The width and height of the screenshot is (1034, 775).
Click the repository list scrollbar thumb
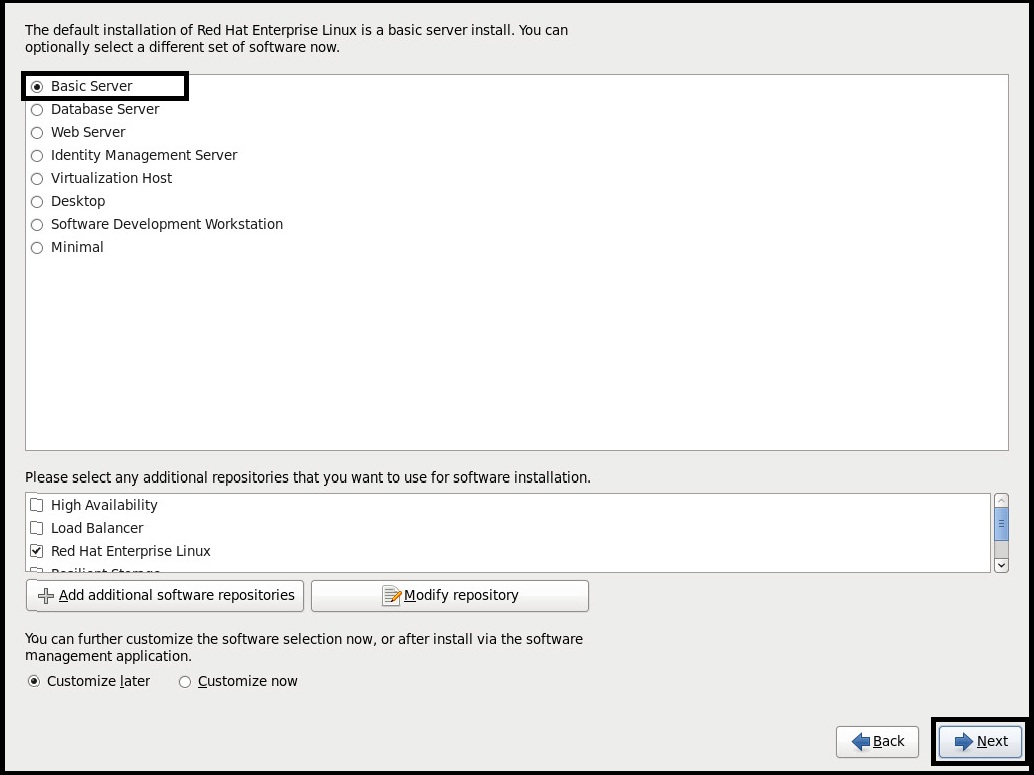coord(1001,523)
